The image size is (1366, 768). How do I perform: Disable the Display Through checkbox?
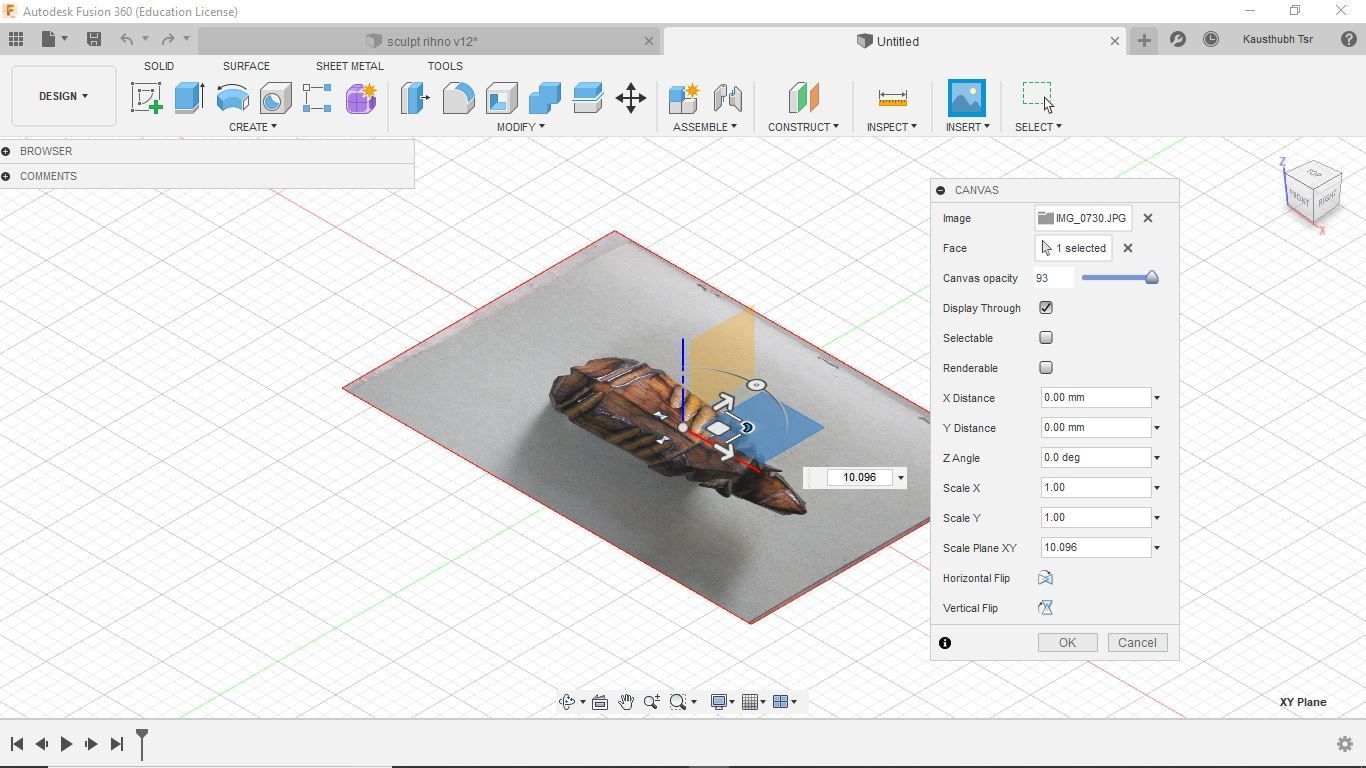pos(1045,308)
